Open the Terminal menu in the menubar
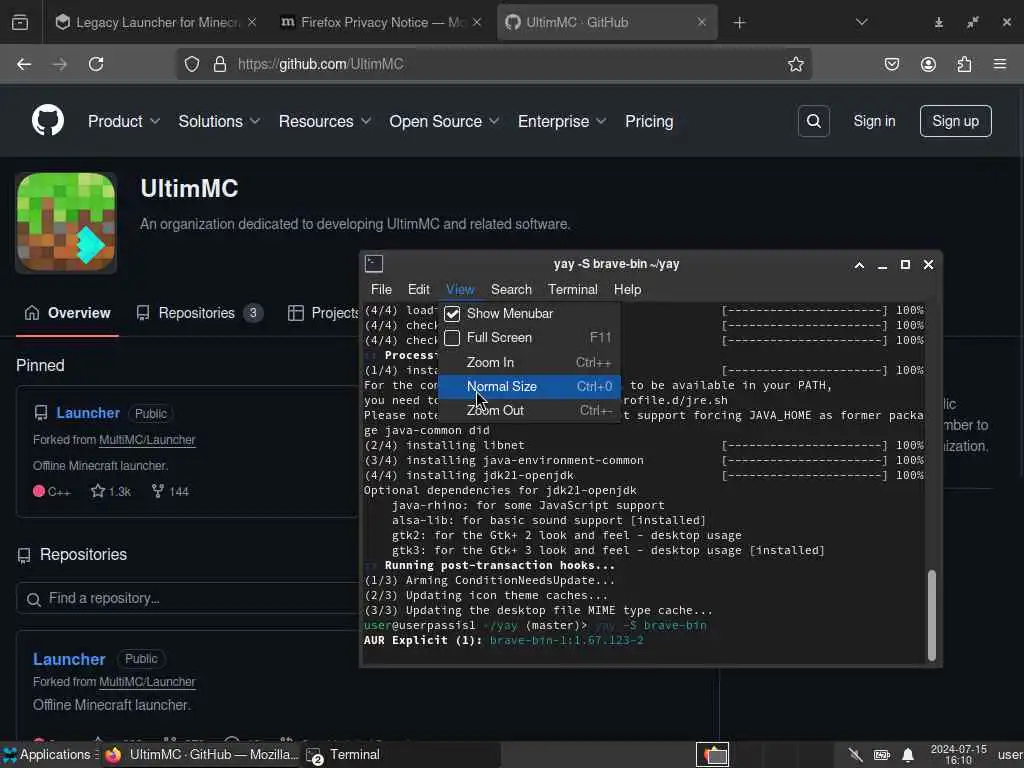 573,289
